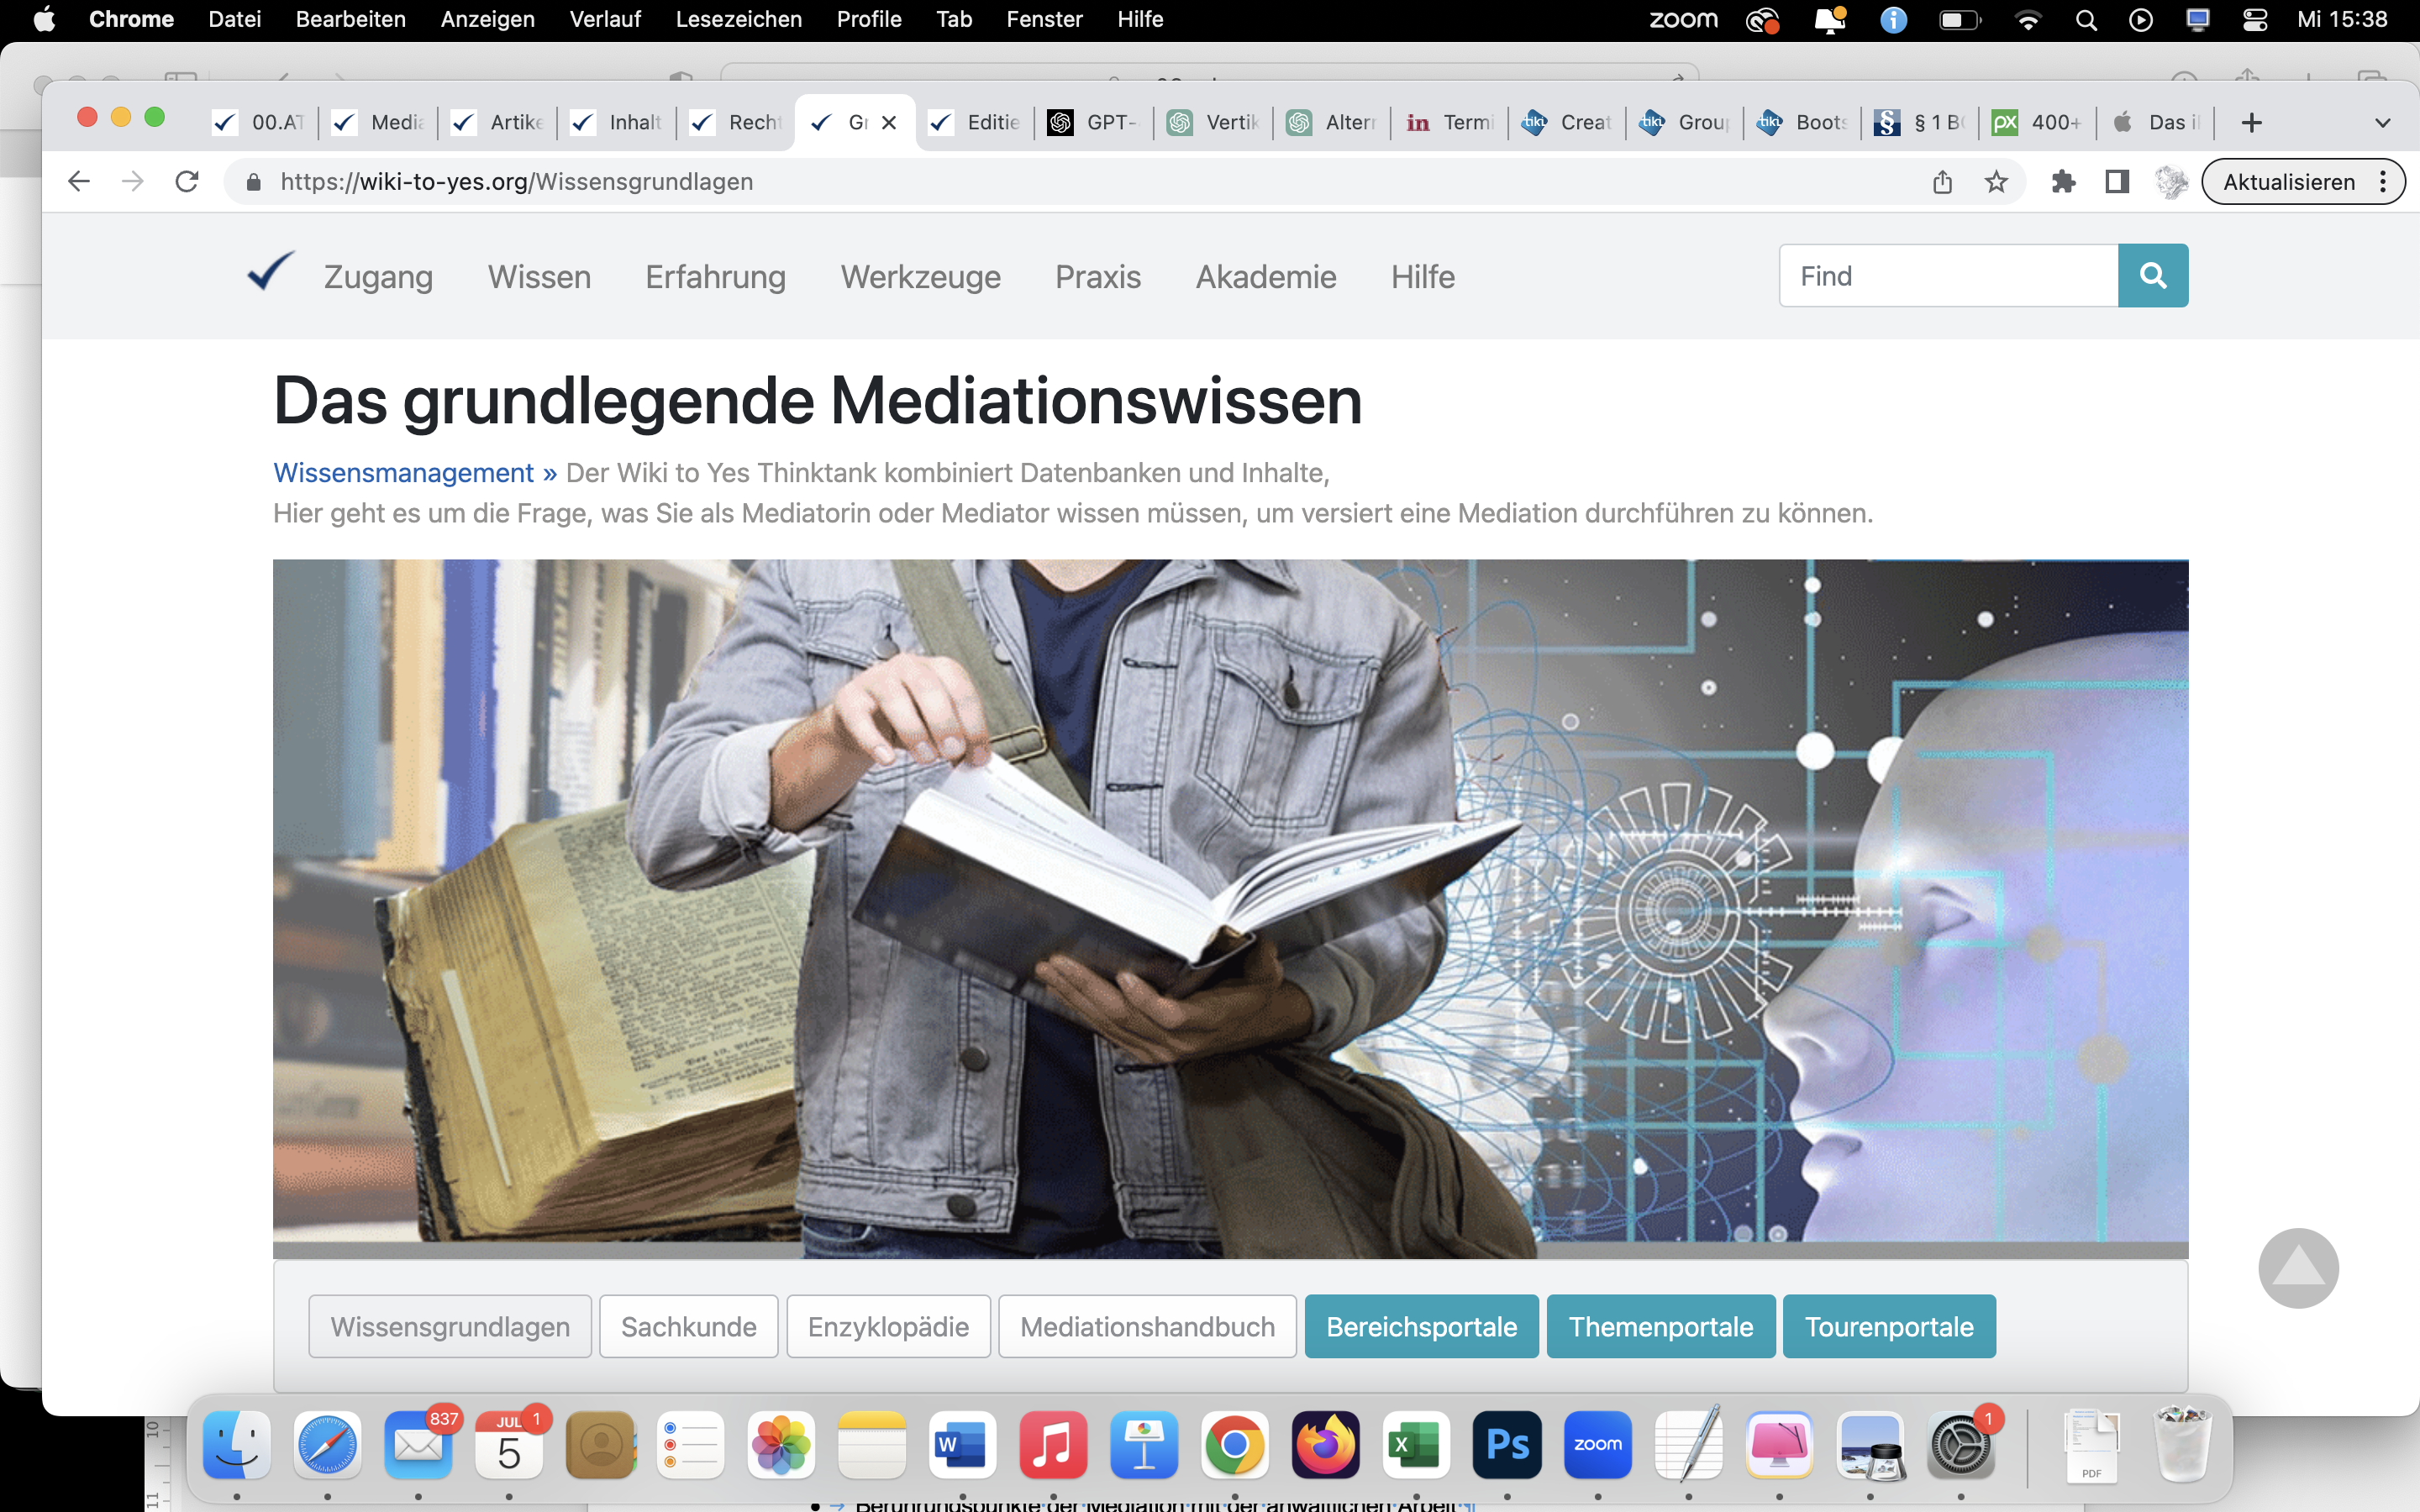Screen dimensions: 2420x1512
Task: Click the Themenportale button
Action: point(1660,1326)
